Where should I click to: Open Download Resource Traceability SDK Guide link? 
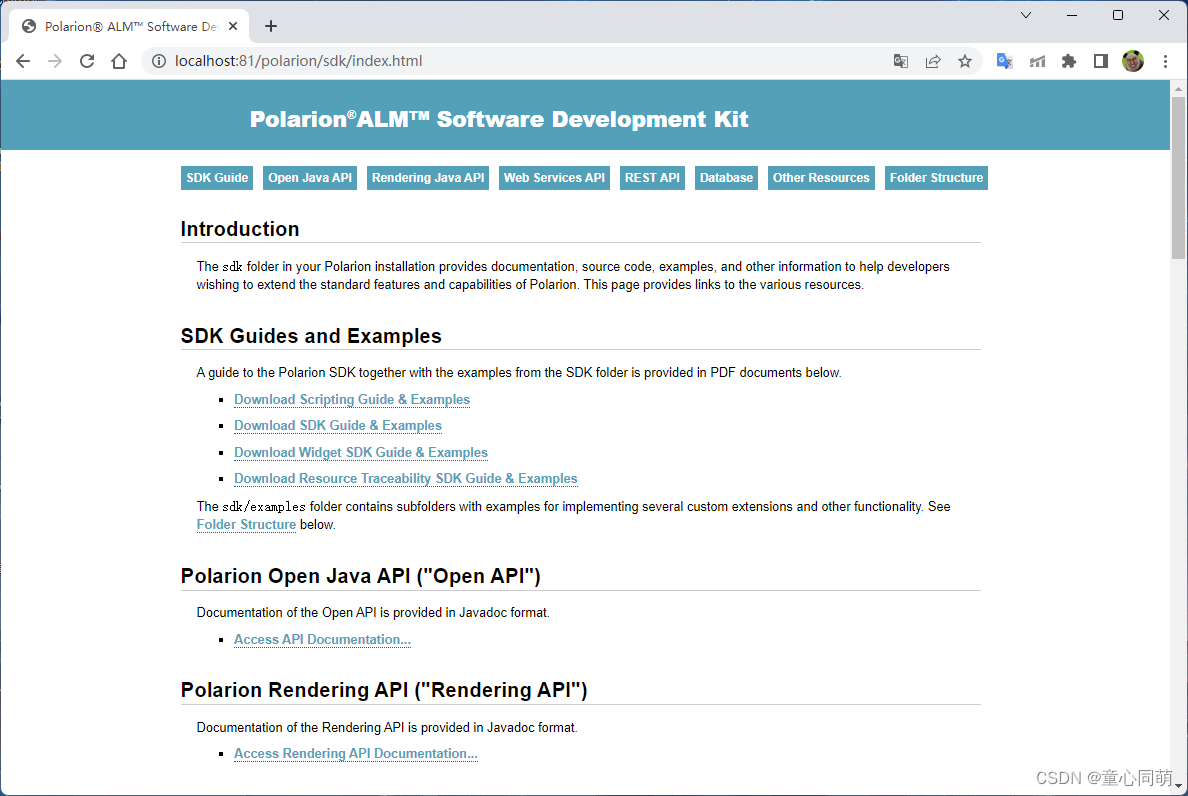click(x=405, y=479)
